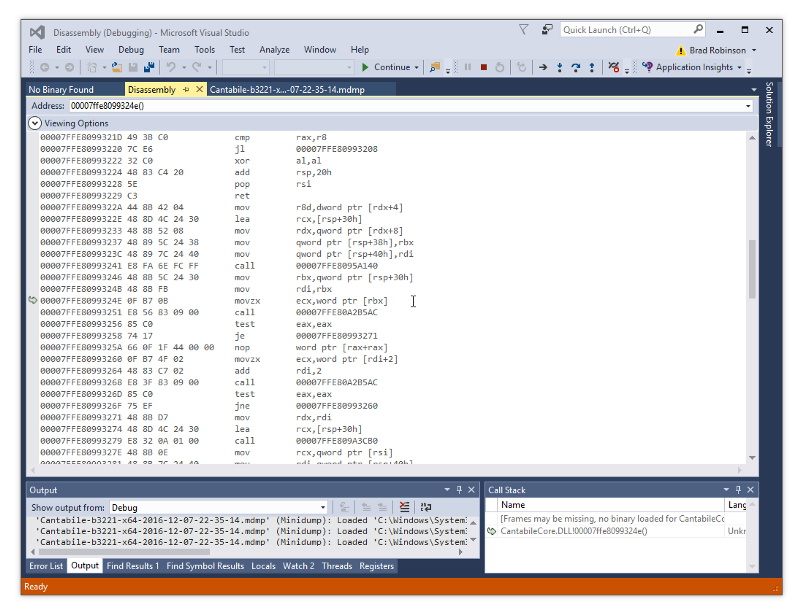
Task: Click the Address input field
Action: pyautogui.click(x=407, y=106)
